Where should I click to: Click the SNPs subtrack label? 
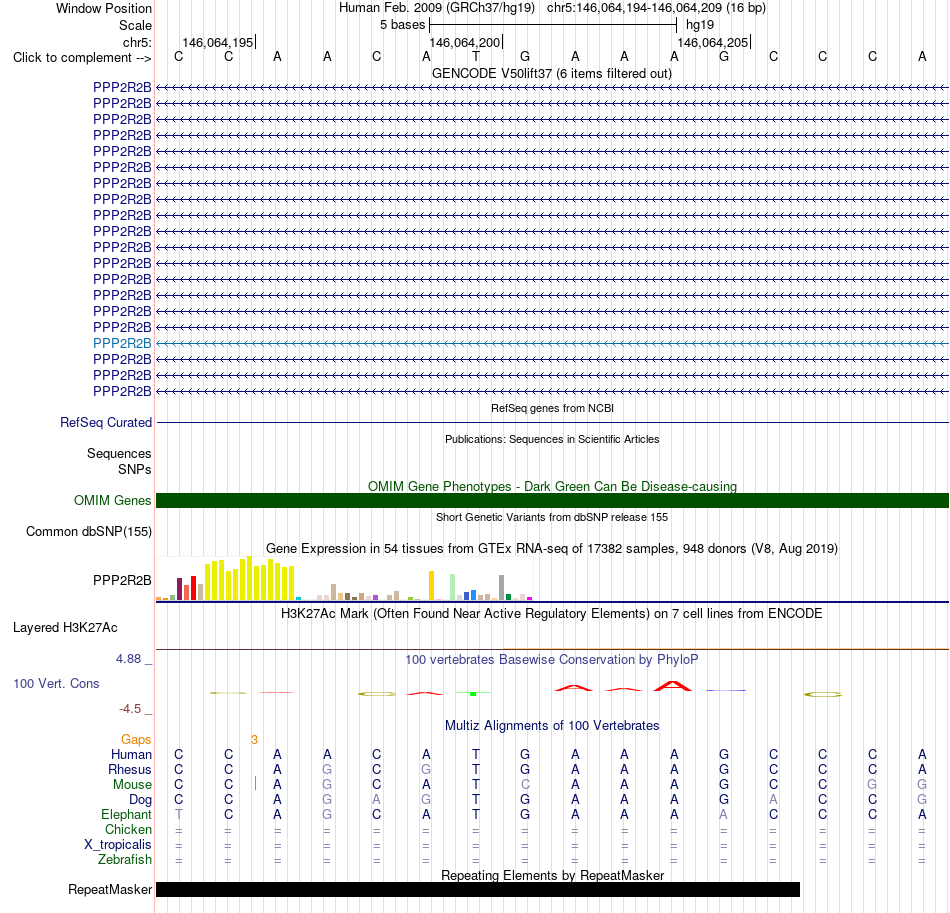(x=135, y=470)
